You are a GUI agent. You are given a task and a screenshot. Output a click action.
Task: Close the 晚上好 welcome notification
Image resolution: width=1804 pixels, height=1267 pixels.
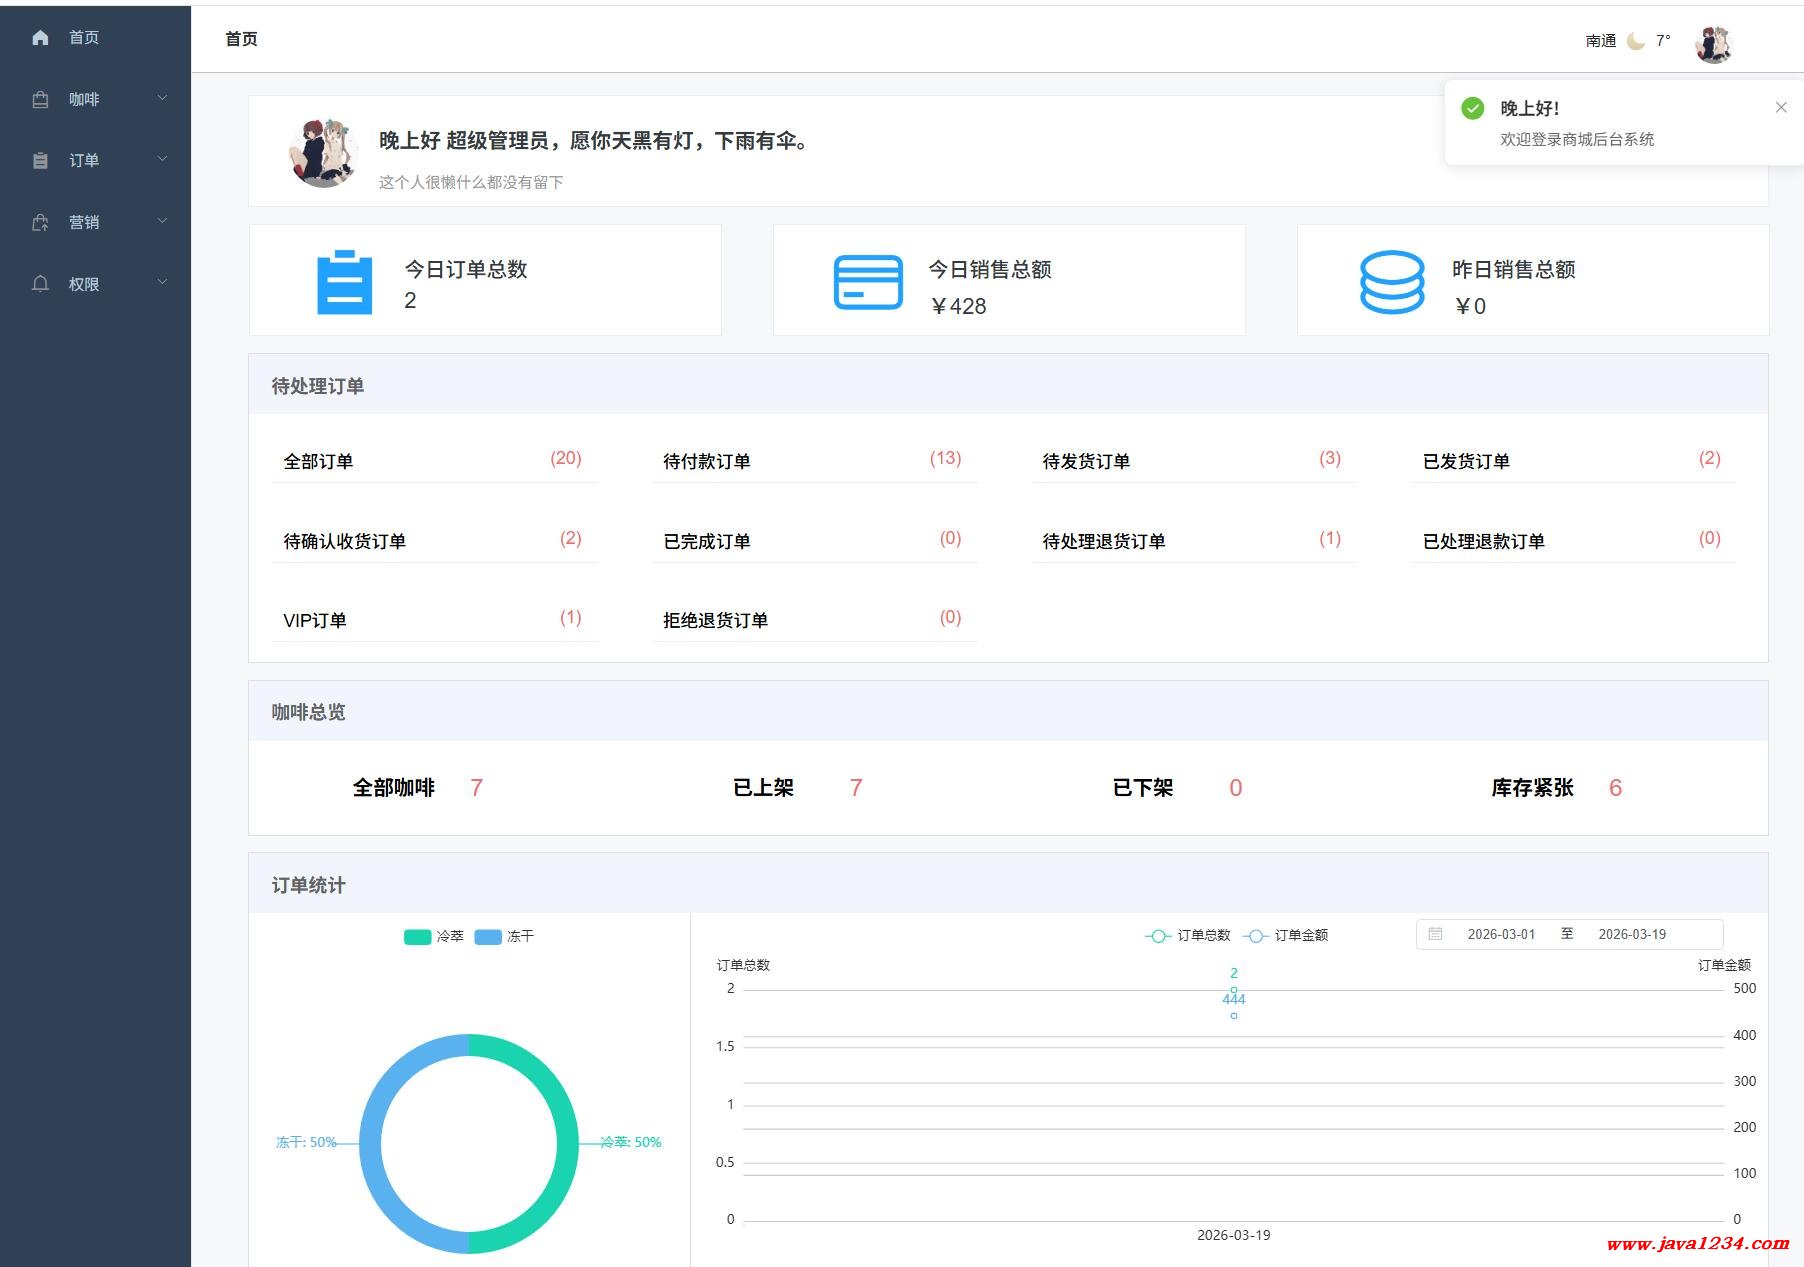pos(1780,108)
